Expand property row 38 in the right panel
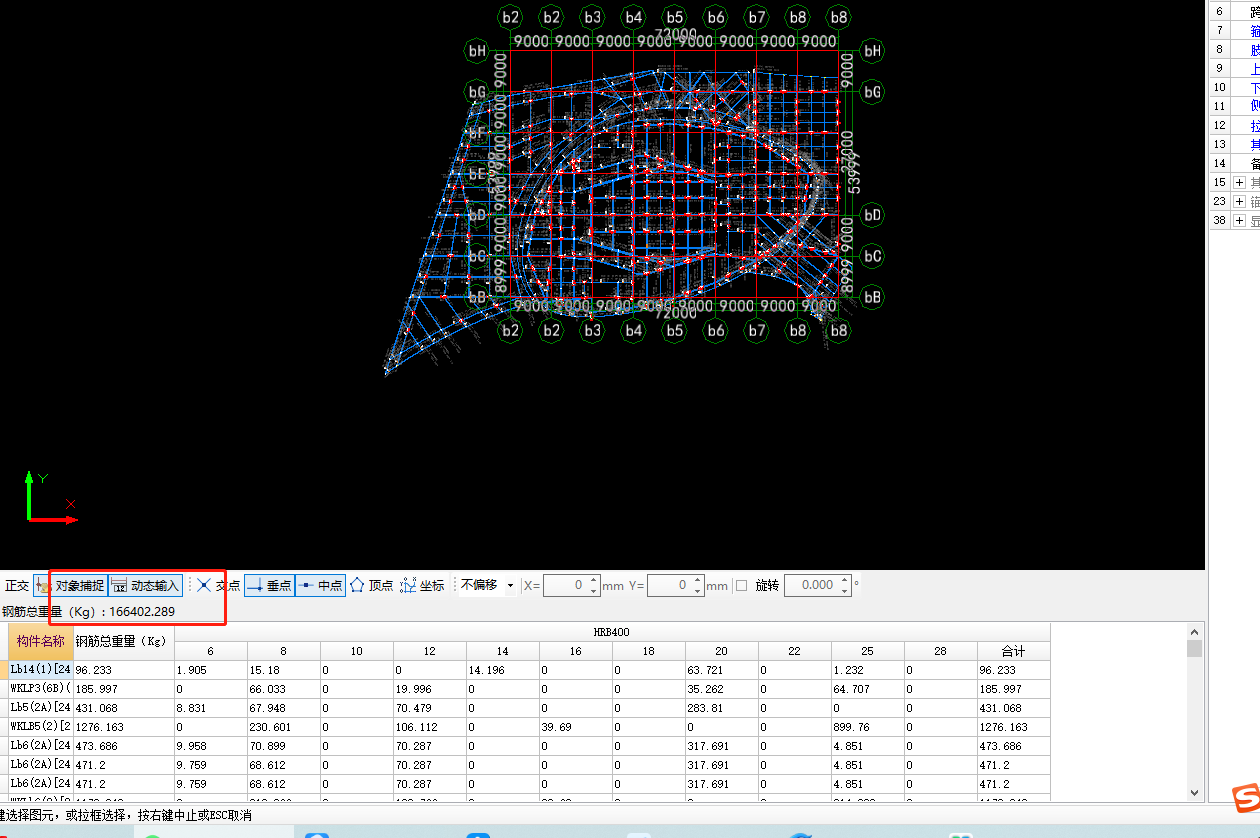1260x838 pixels. (x=1240, y=220)
